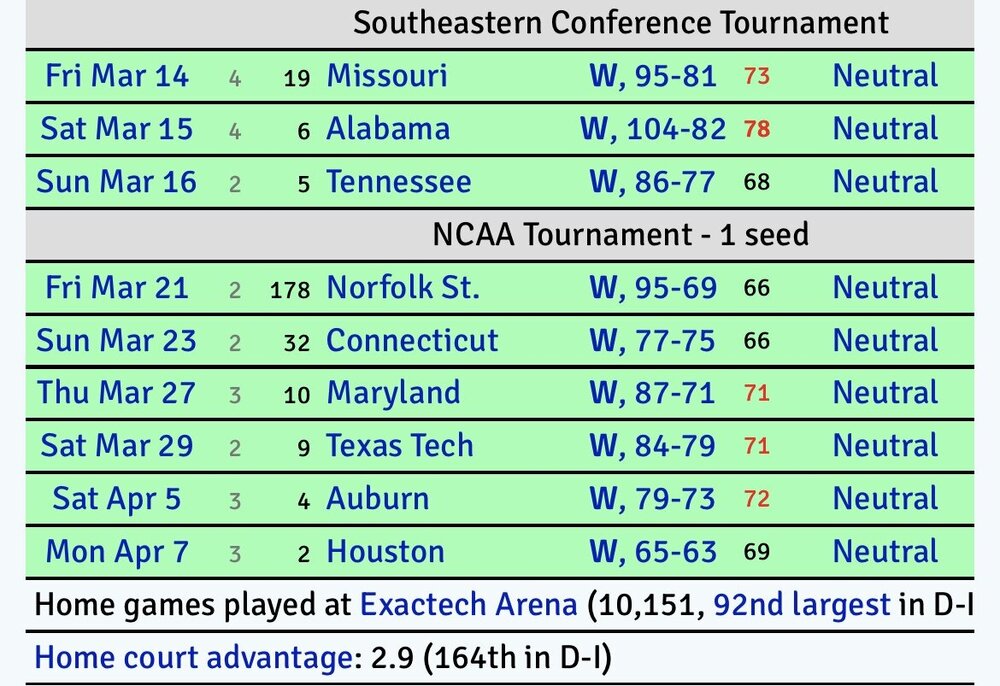
Task: Click the Texas Tech team link
Action: [x=400, y=446]
